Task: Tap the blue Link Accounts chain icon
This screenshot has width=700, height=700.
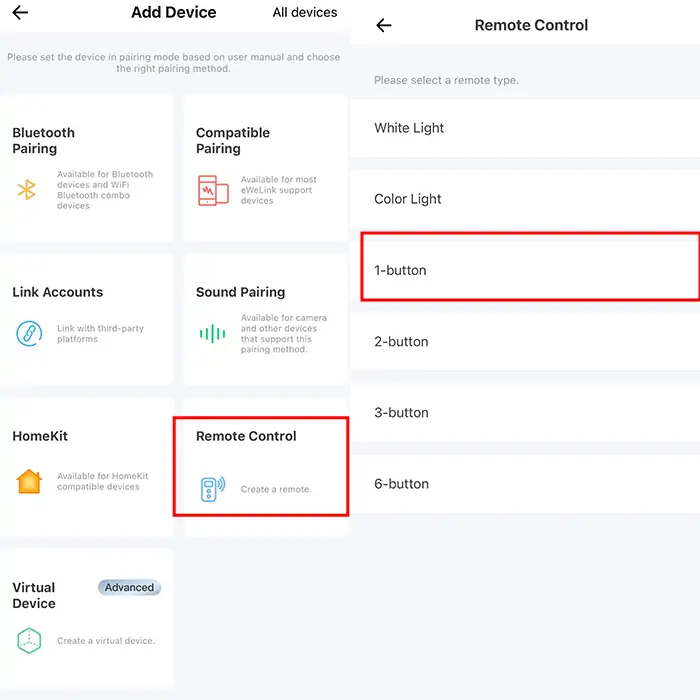Action: tap(29, 333)
